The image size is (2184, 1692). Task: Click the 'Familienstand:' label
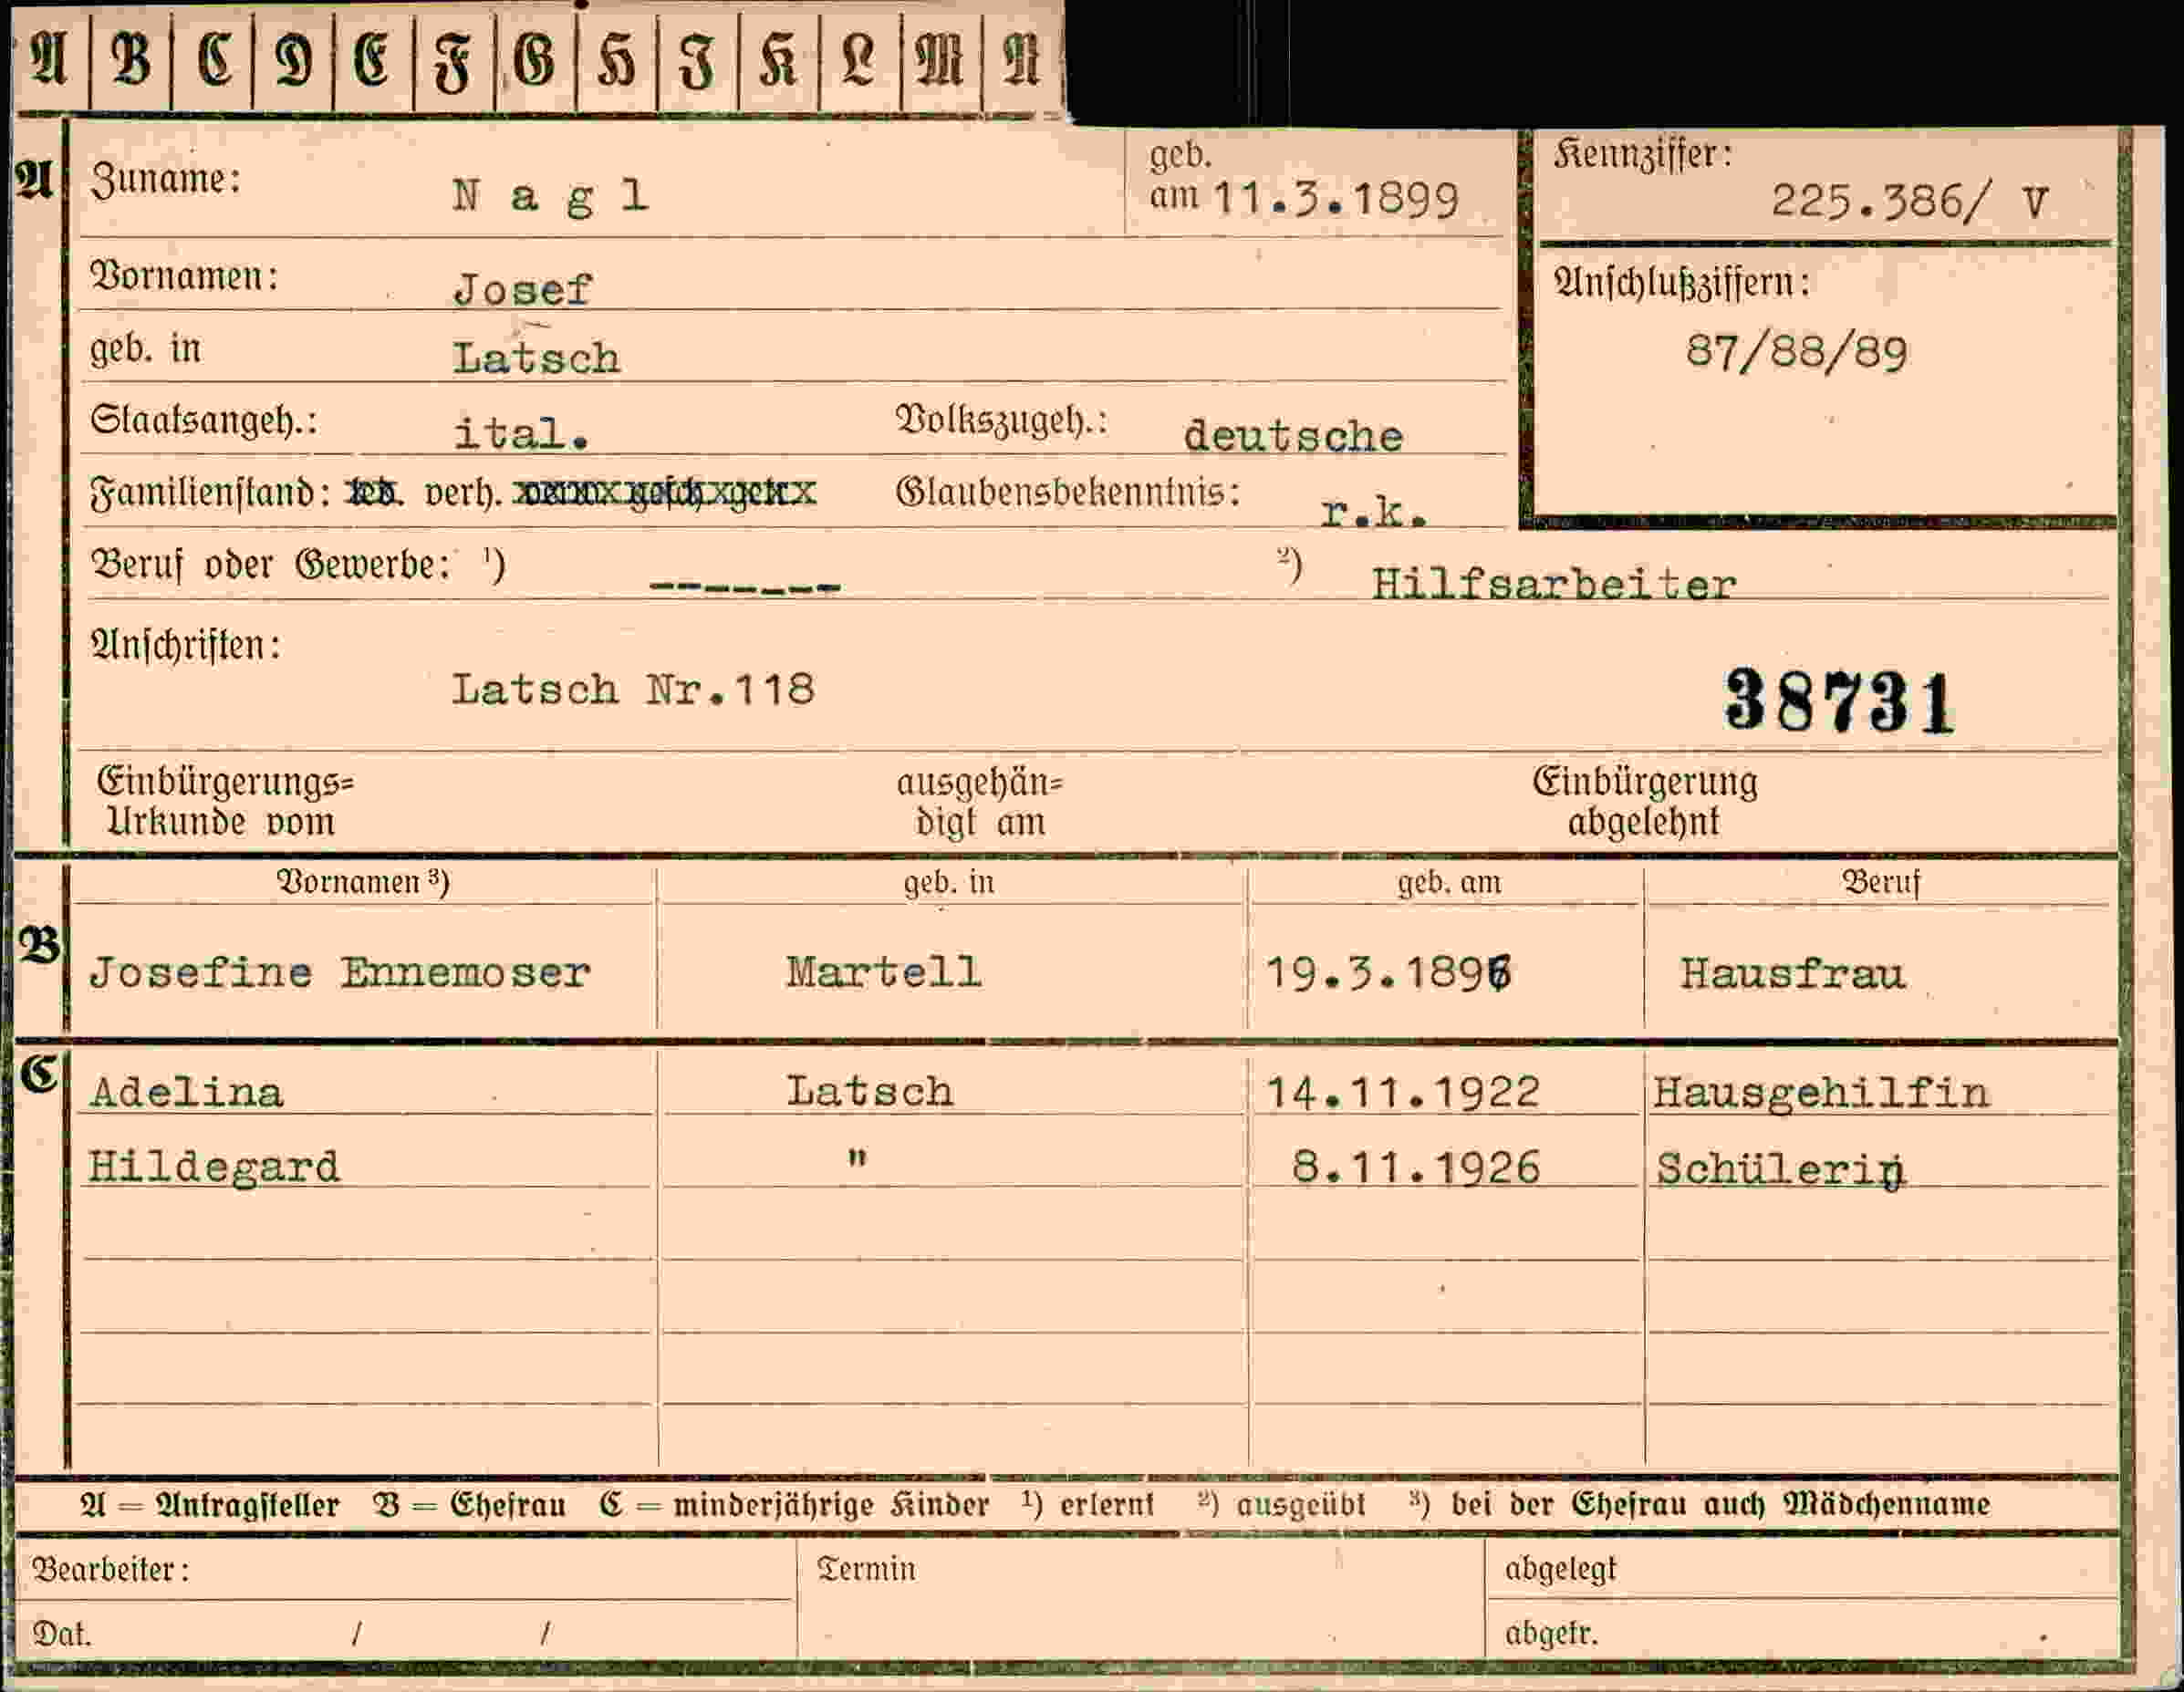click(x=211, y=493)
